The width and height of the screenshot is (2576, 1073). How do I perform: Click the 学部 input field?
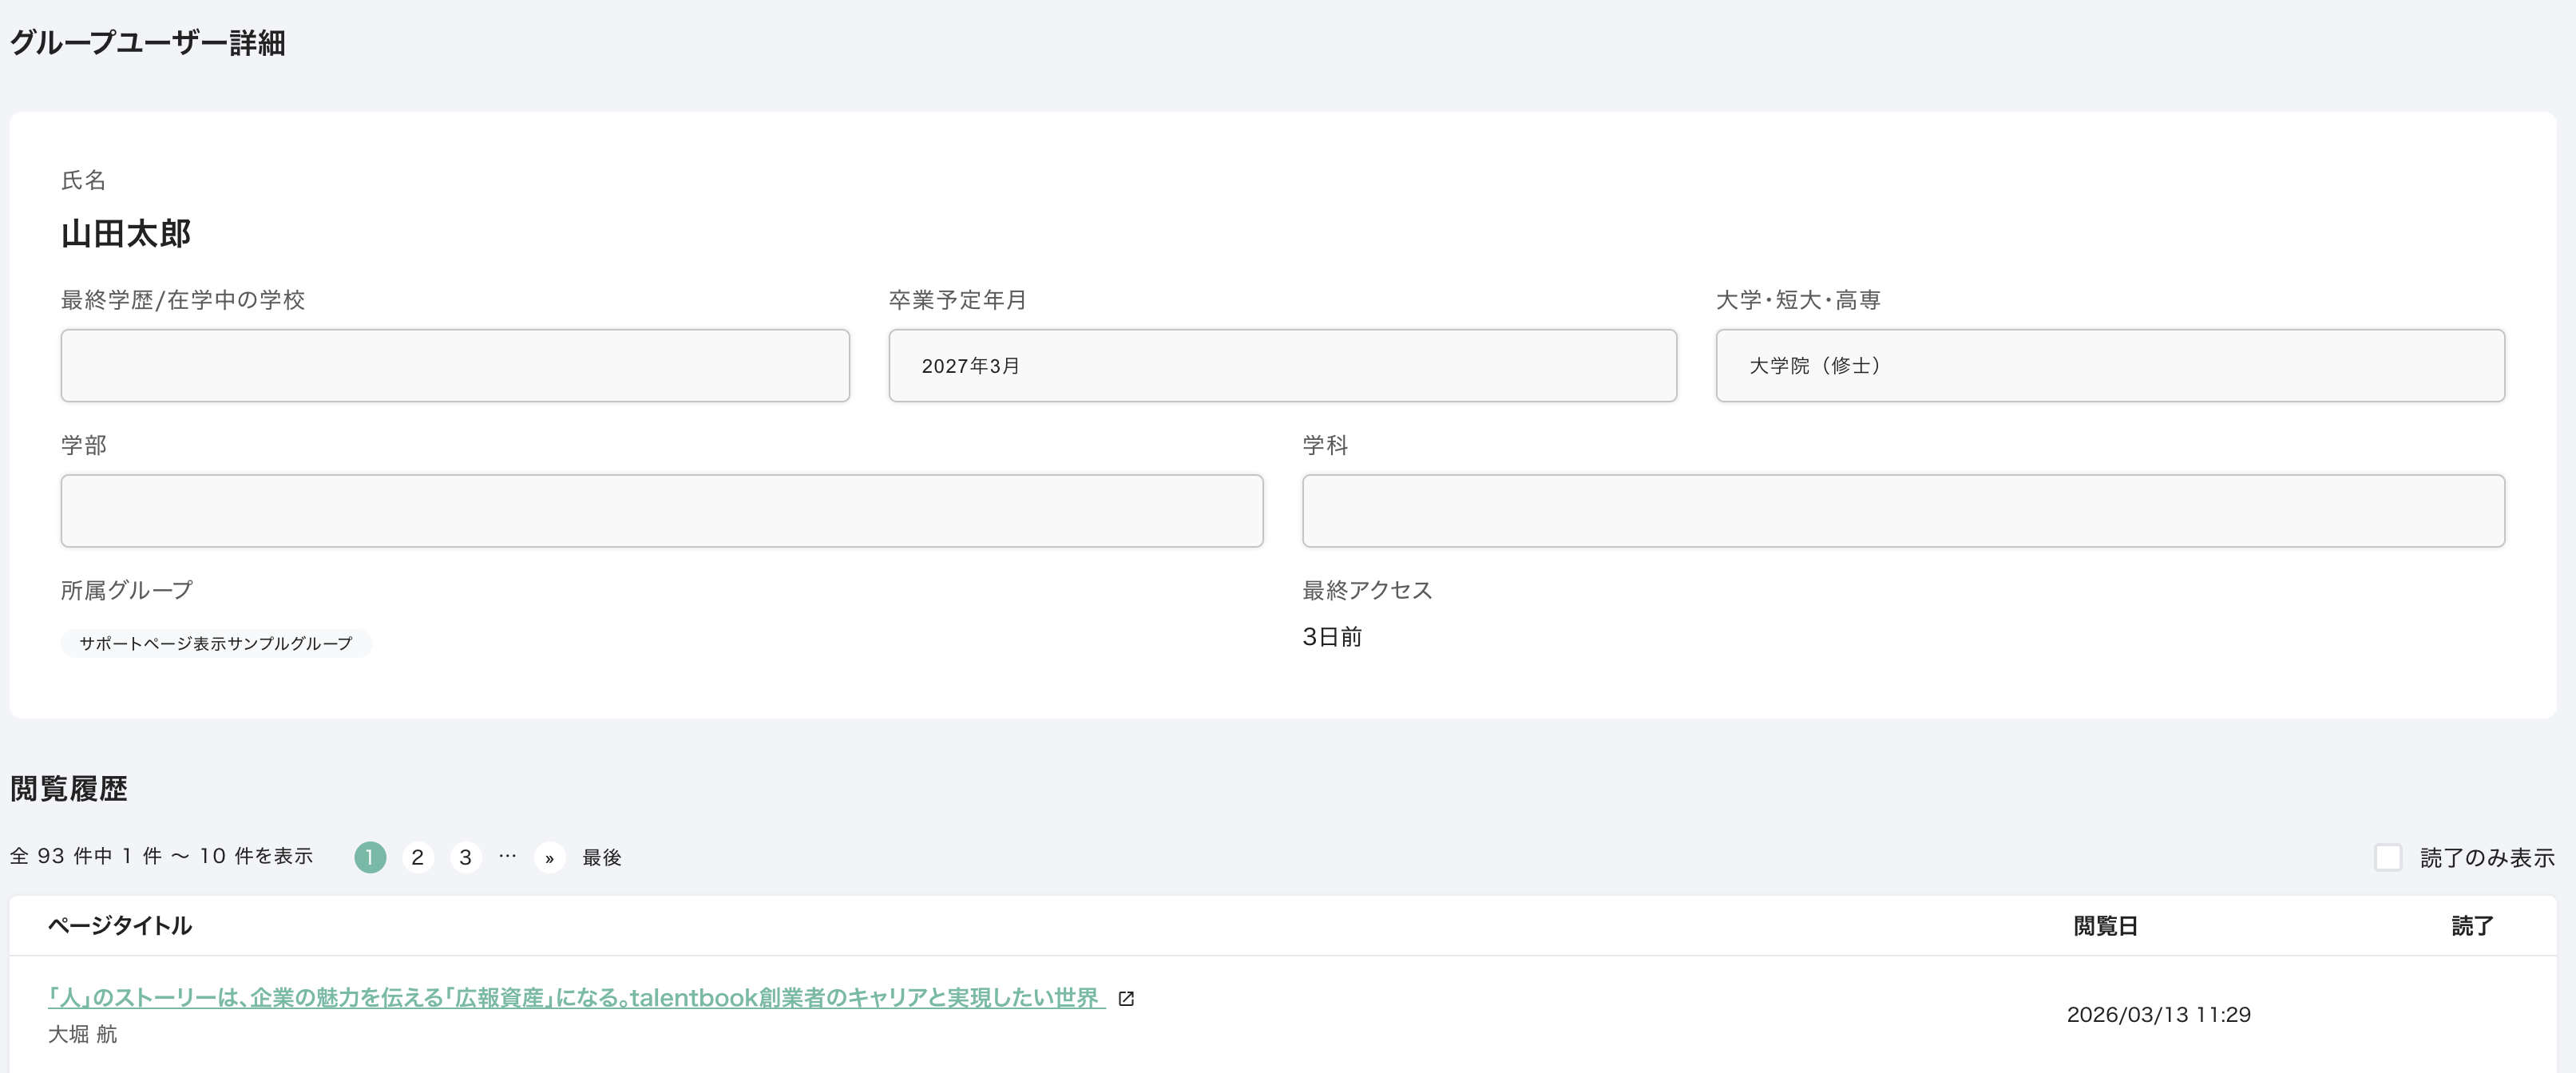pos(662,510)
